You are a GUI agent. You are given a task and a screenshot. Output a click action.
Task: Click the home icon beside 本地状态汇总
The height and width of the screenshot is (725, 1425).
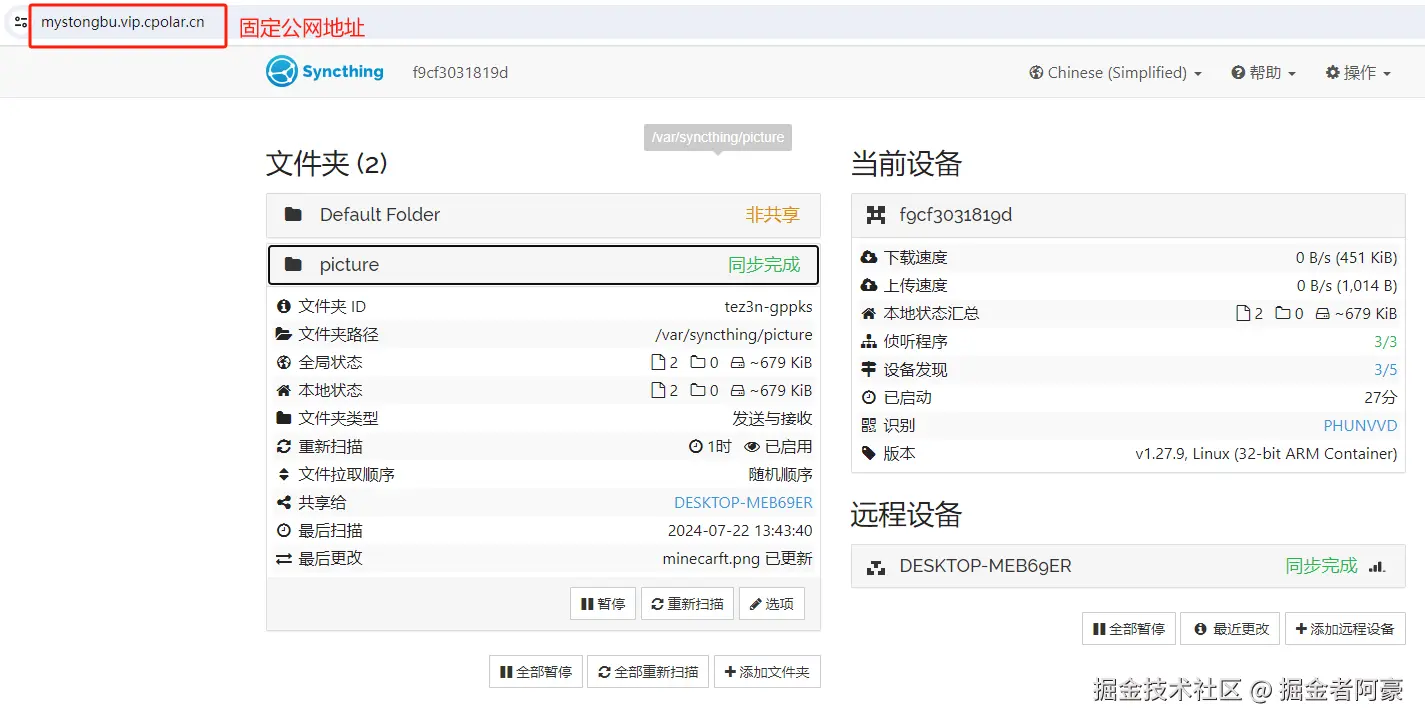tap(869, 313)
